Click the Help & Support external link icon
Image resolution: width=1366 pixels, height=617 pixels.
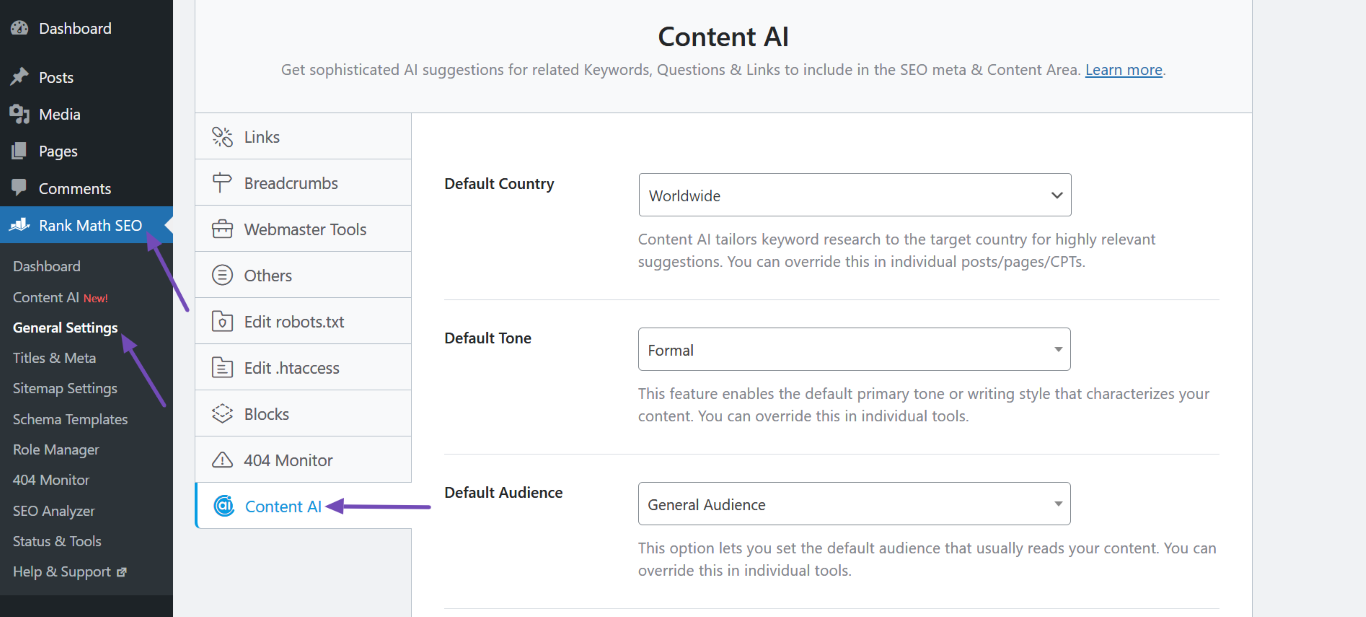(122, 572)
